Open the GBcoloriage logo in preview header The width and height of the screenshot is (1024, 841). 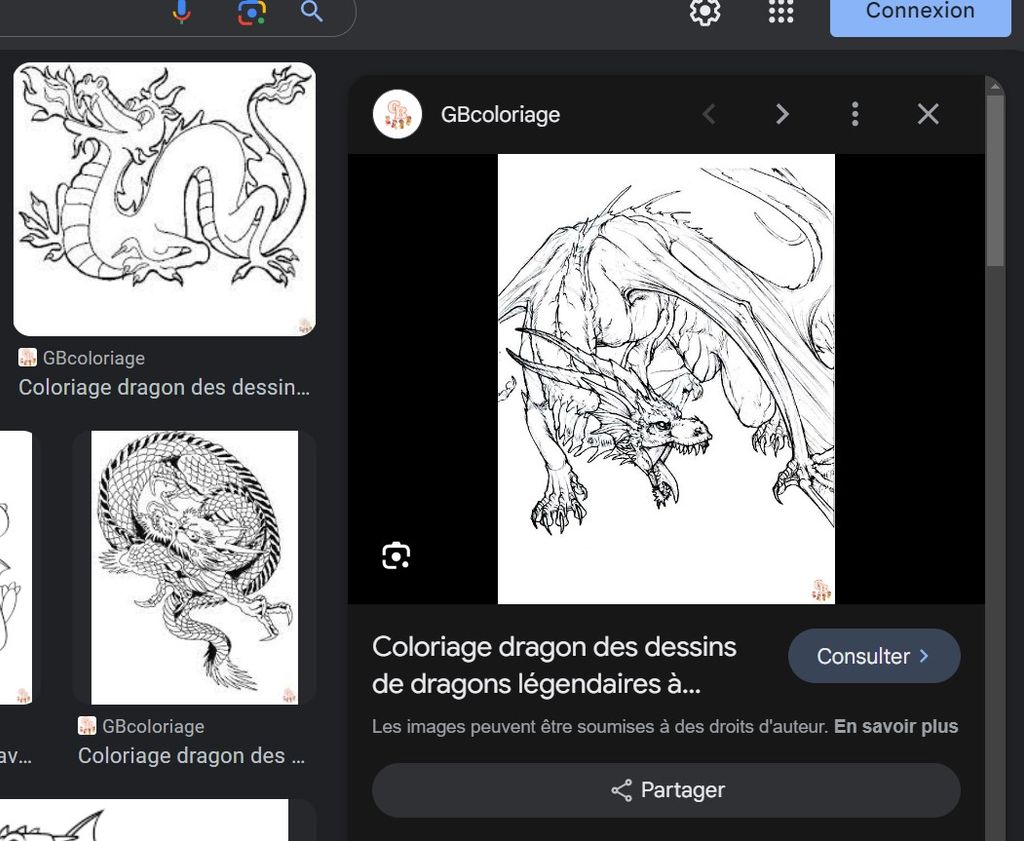click(x=397, y=114)
